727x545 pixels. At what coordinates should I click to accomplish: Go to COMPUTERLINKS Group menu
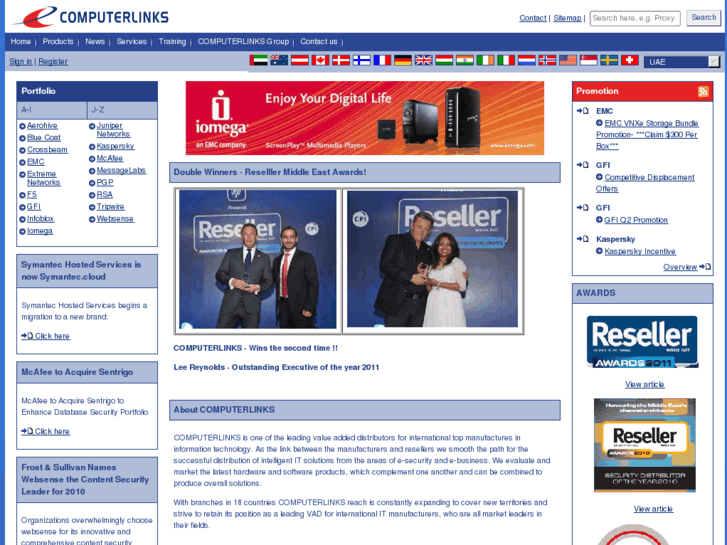point(243,42)
